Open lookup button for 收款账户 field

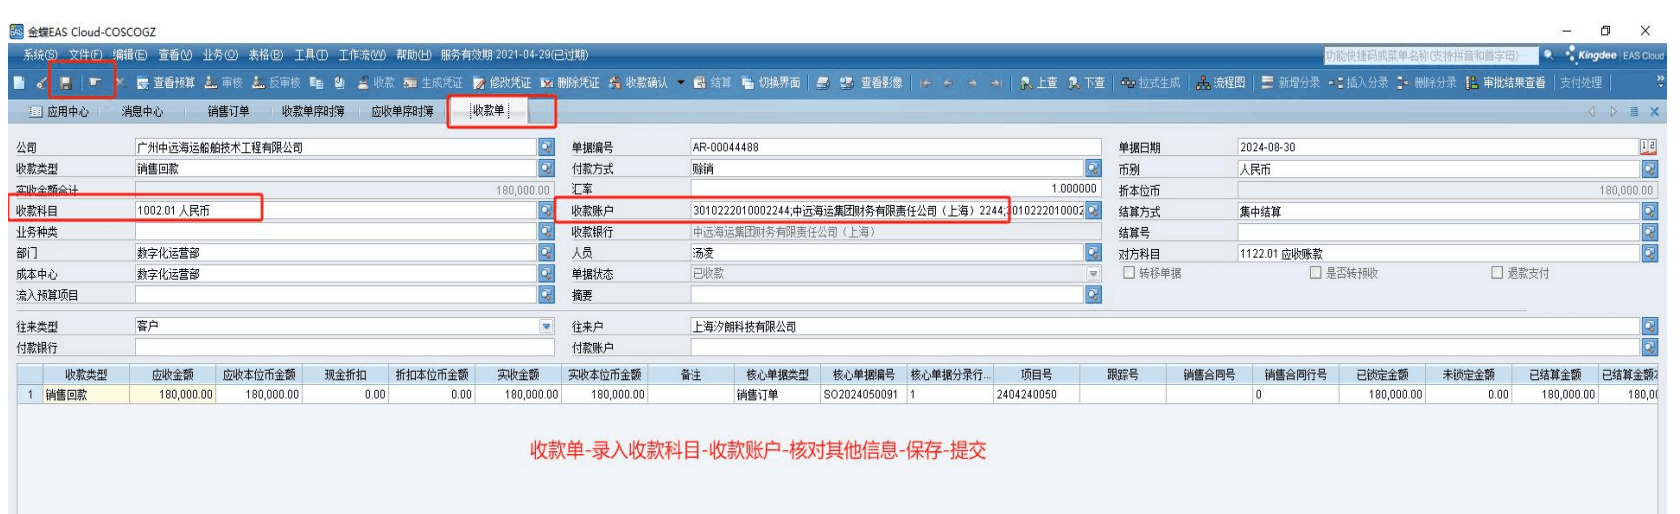click(x=1093, y=211)
